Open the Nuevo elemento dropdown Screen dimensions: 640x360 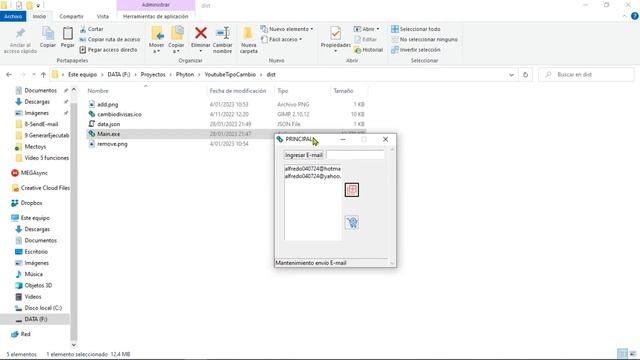pyautogui.click(x=287, y=29)
